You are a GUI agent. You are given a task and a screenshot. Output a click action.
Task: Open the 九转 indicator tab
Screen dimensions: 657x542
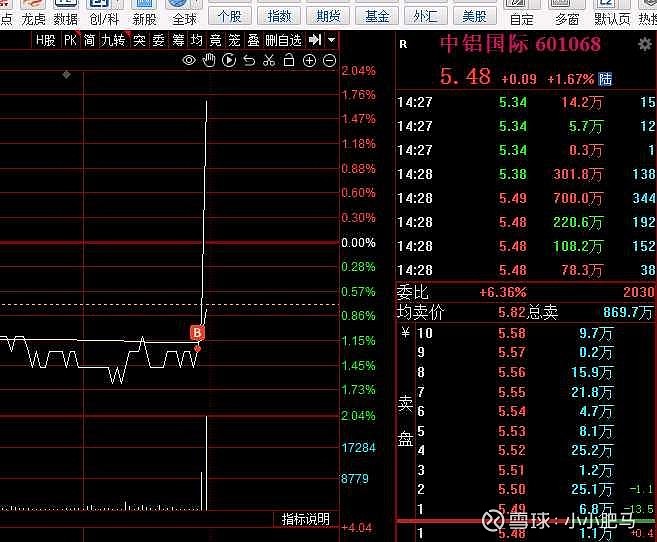[x=113, y=41]
